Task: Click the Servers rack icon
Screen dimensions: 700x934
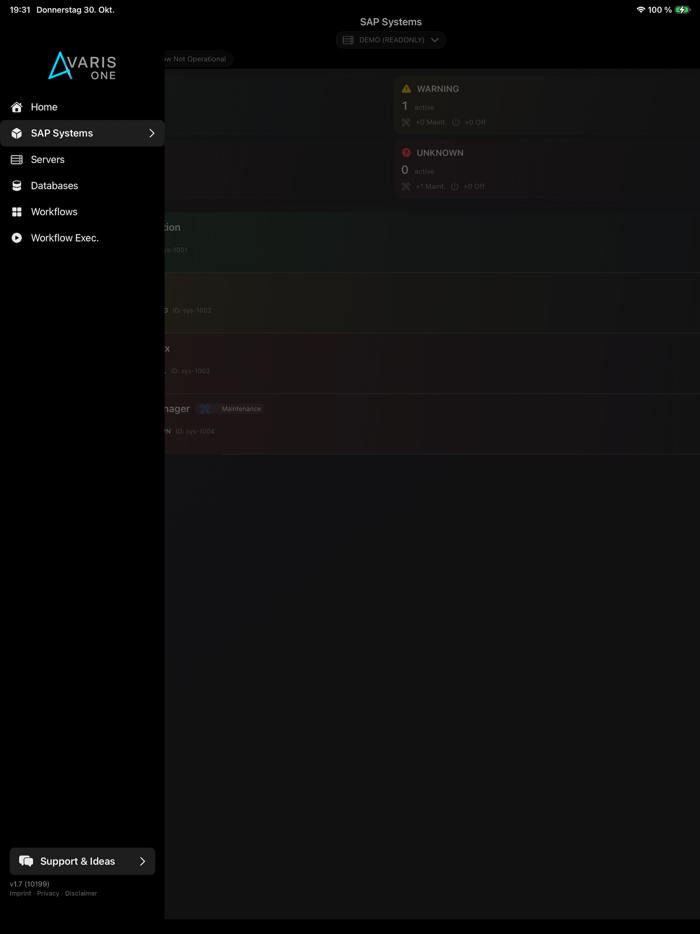Action: pyautogui.click(x=17, y=160)
